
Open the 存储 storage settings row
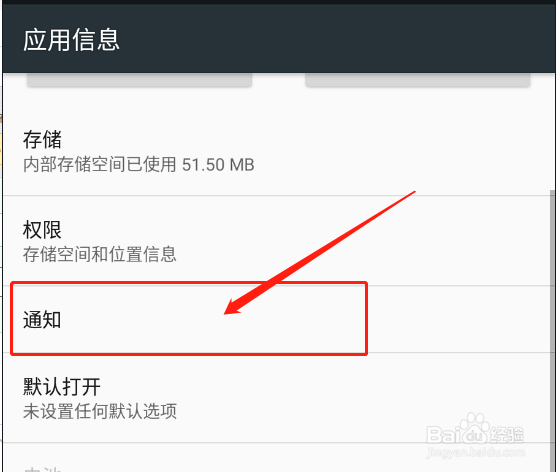point(278,151)
